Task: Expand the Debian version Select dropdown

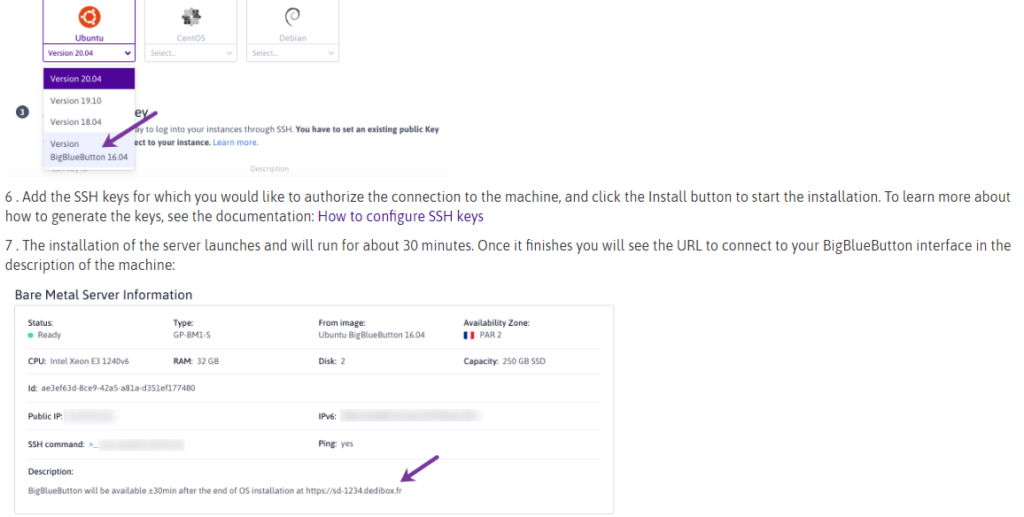Action: point(292,53)
